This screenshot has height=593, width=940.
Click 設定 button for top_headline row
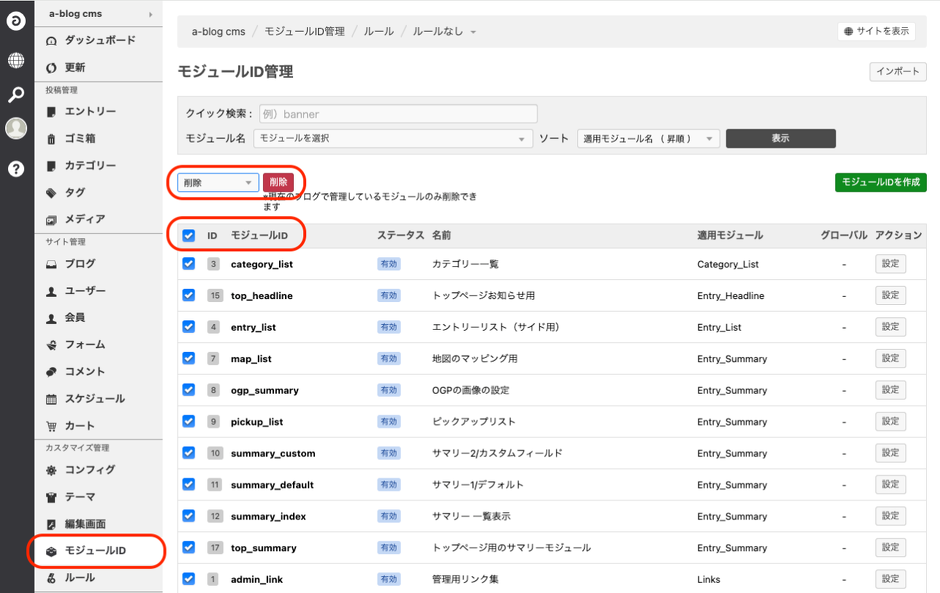890,295
